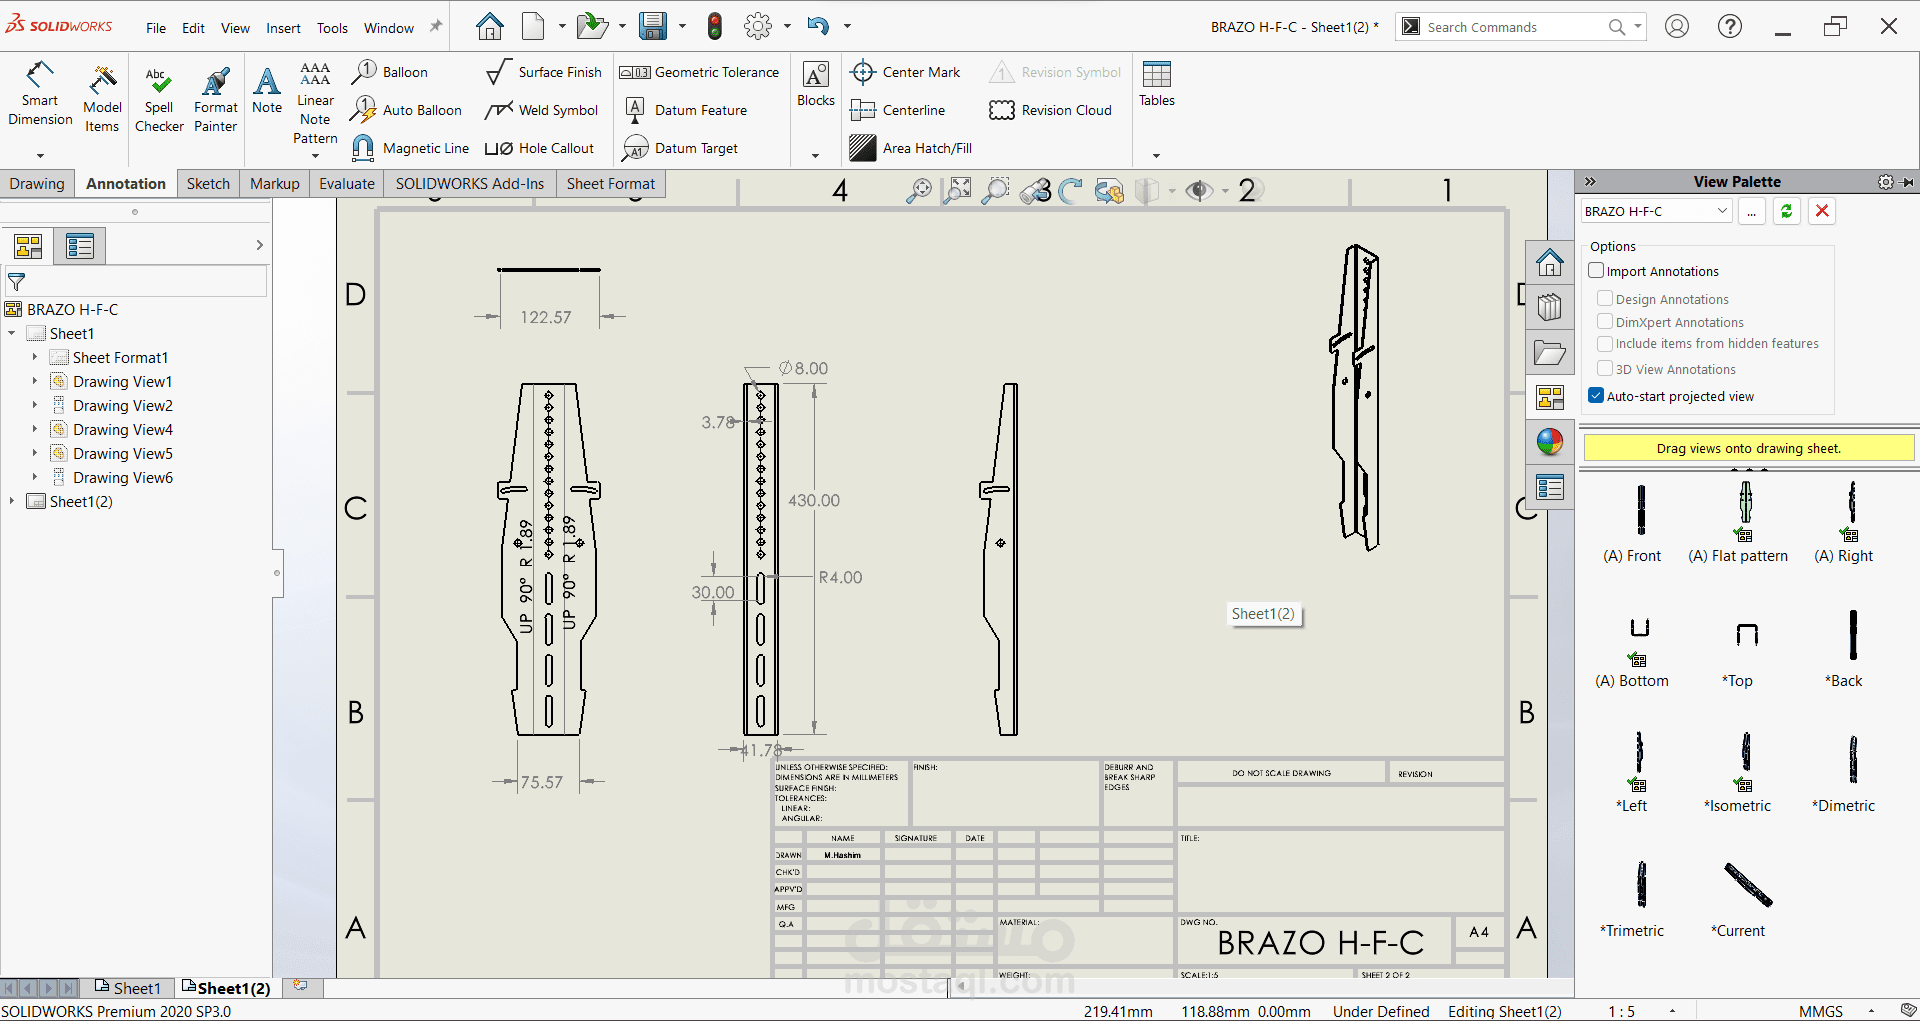Click the Linear Note Pattern tool
Viewport: 1920px width, 1021px height.
(315, 103)
